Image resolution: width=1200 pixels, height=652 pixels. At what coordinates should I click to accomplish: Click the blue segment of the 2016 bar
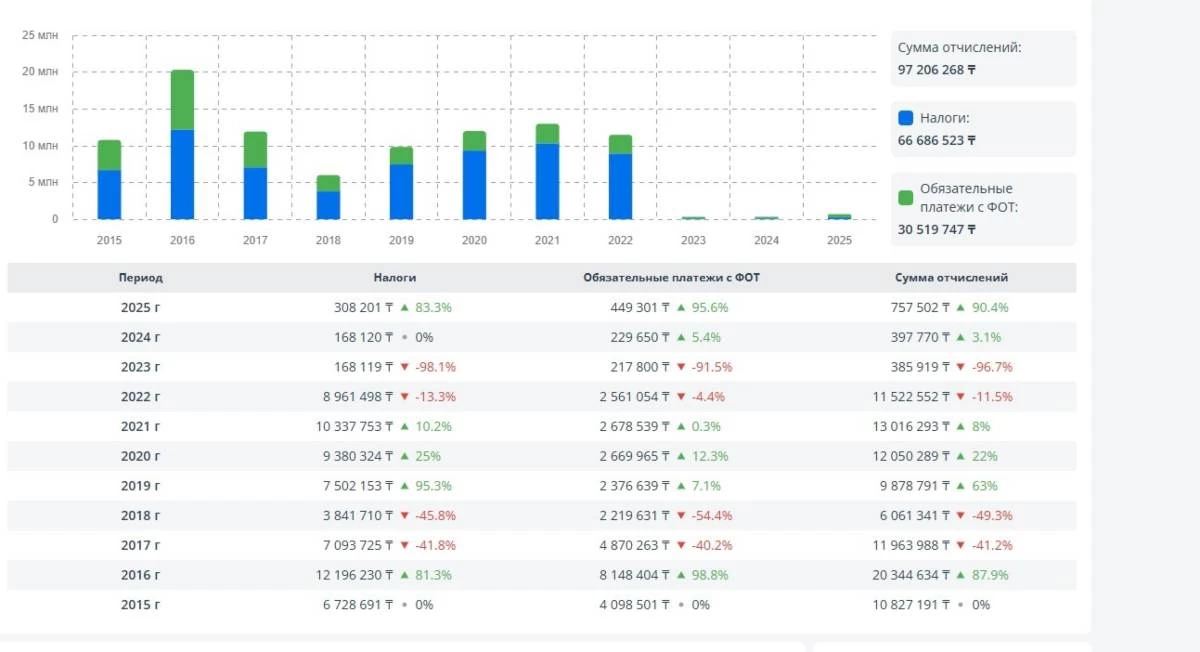coord(182,175)
